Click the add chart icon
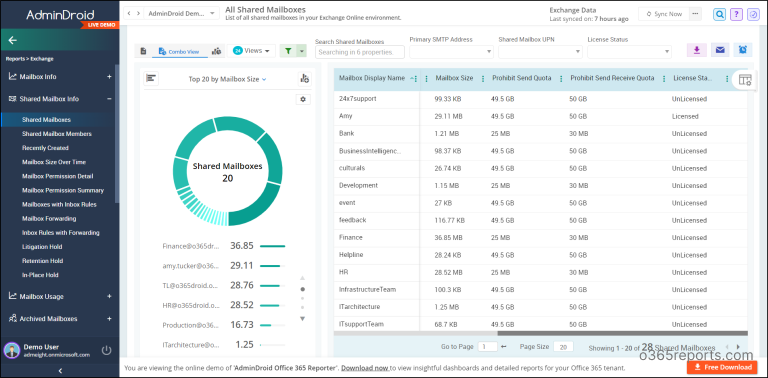This screenshot has width=768, height=378. (x=305, y=79)
